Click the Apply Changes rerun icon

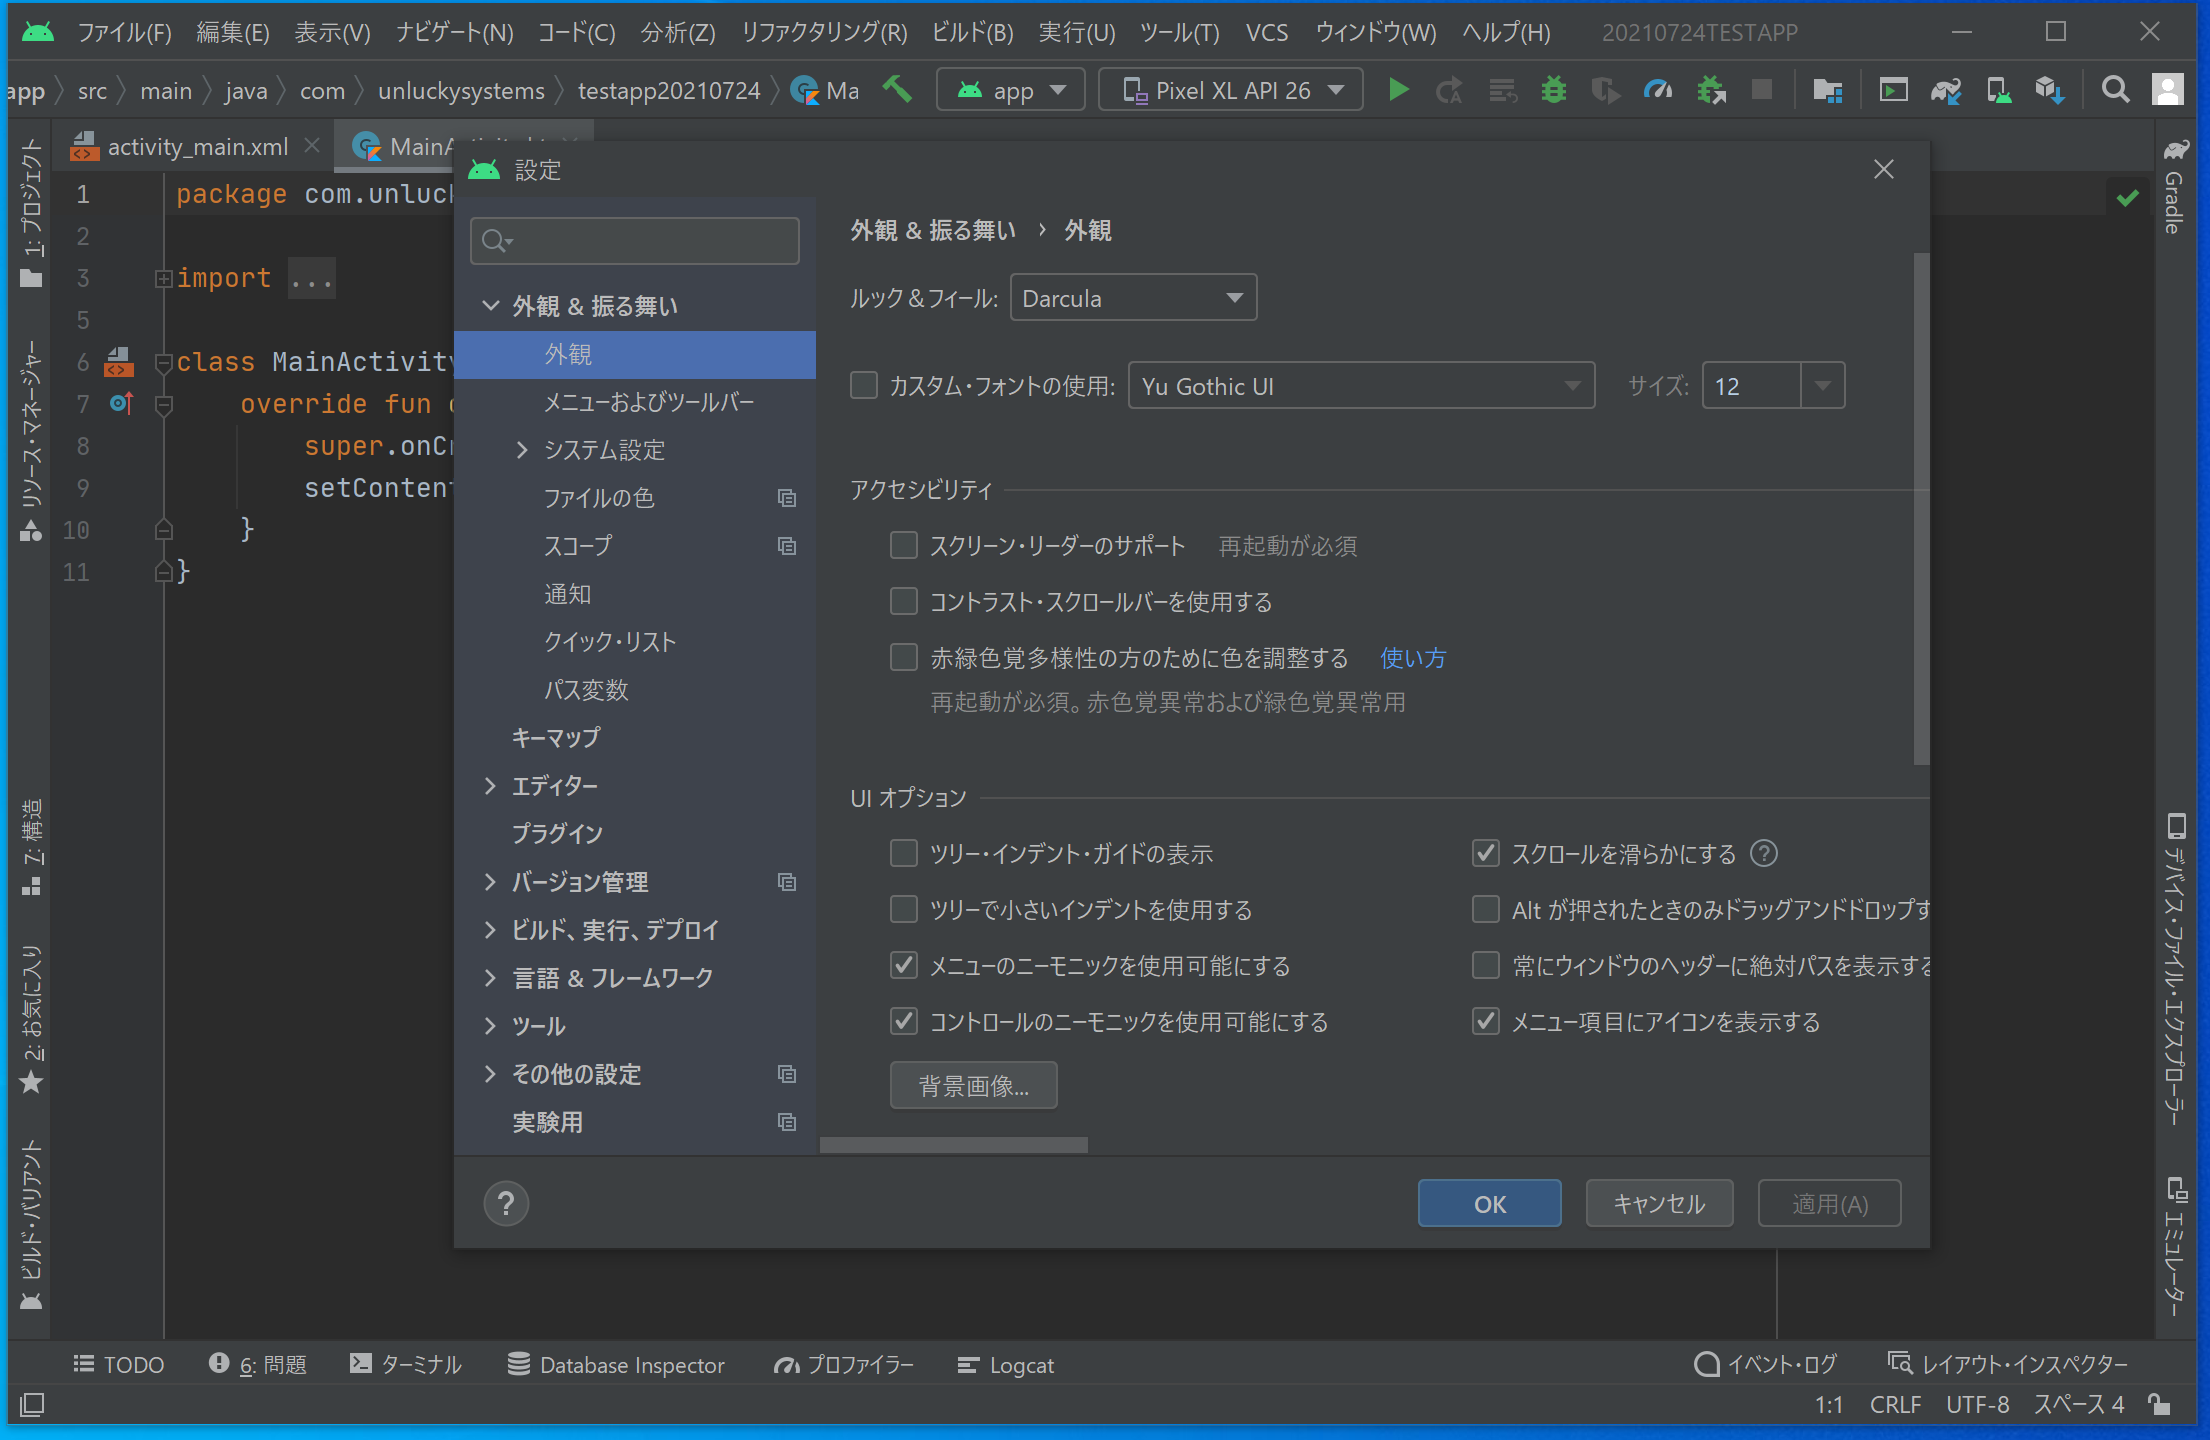click(x=1448, y=90)
